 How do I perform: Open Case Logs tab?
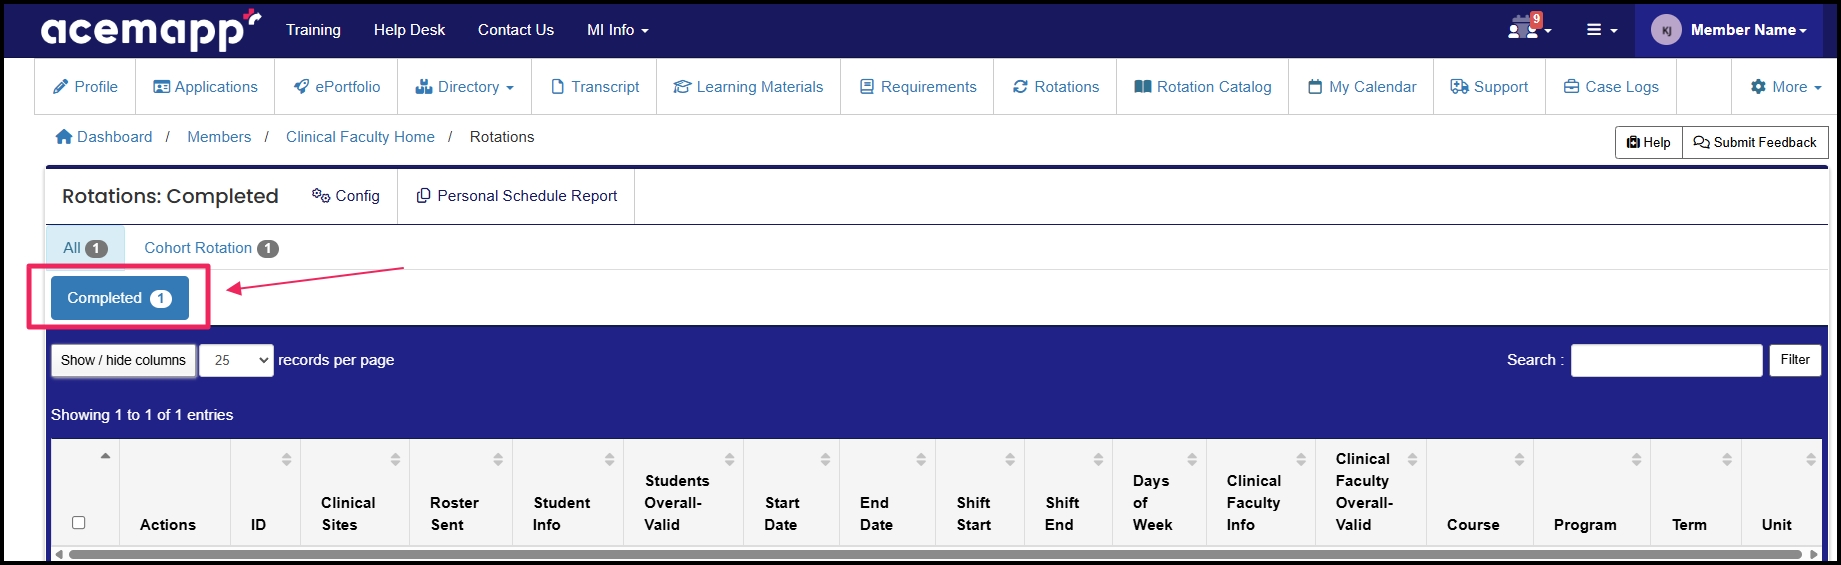pyautogui.click(x=1611, y=87)
